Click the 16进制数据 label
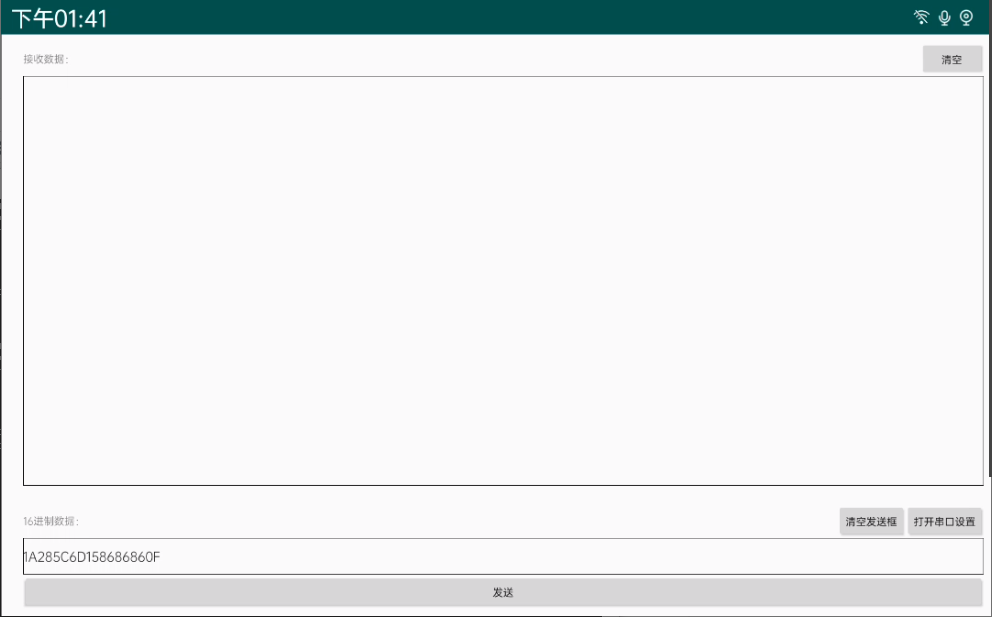This screenshot has height=617, width=992. point(51,521)
